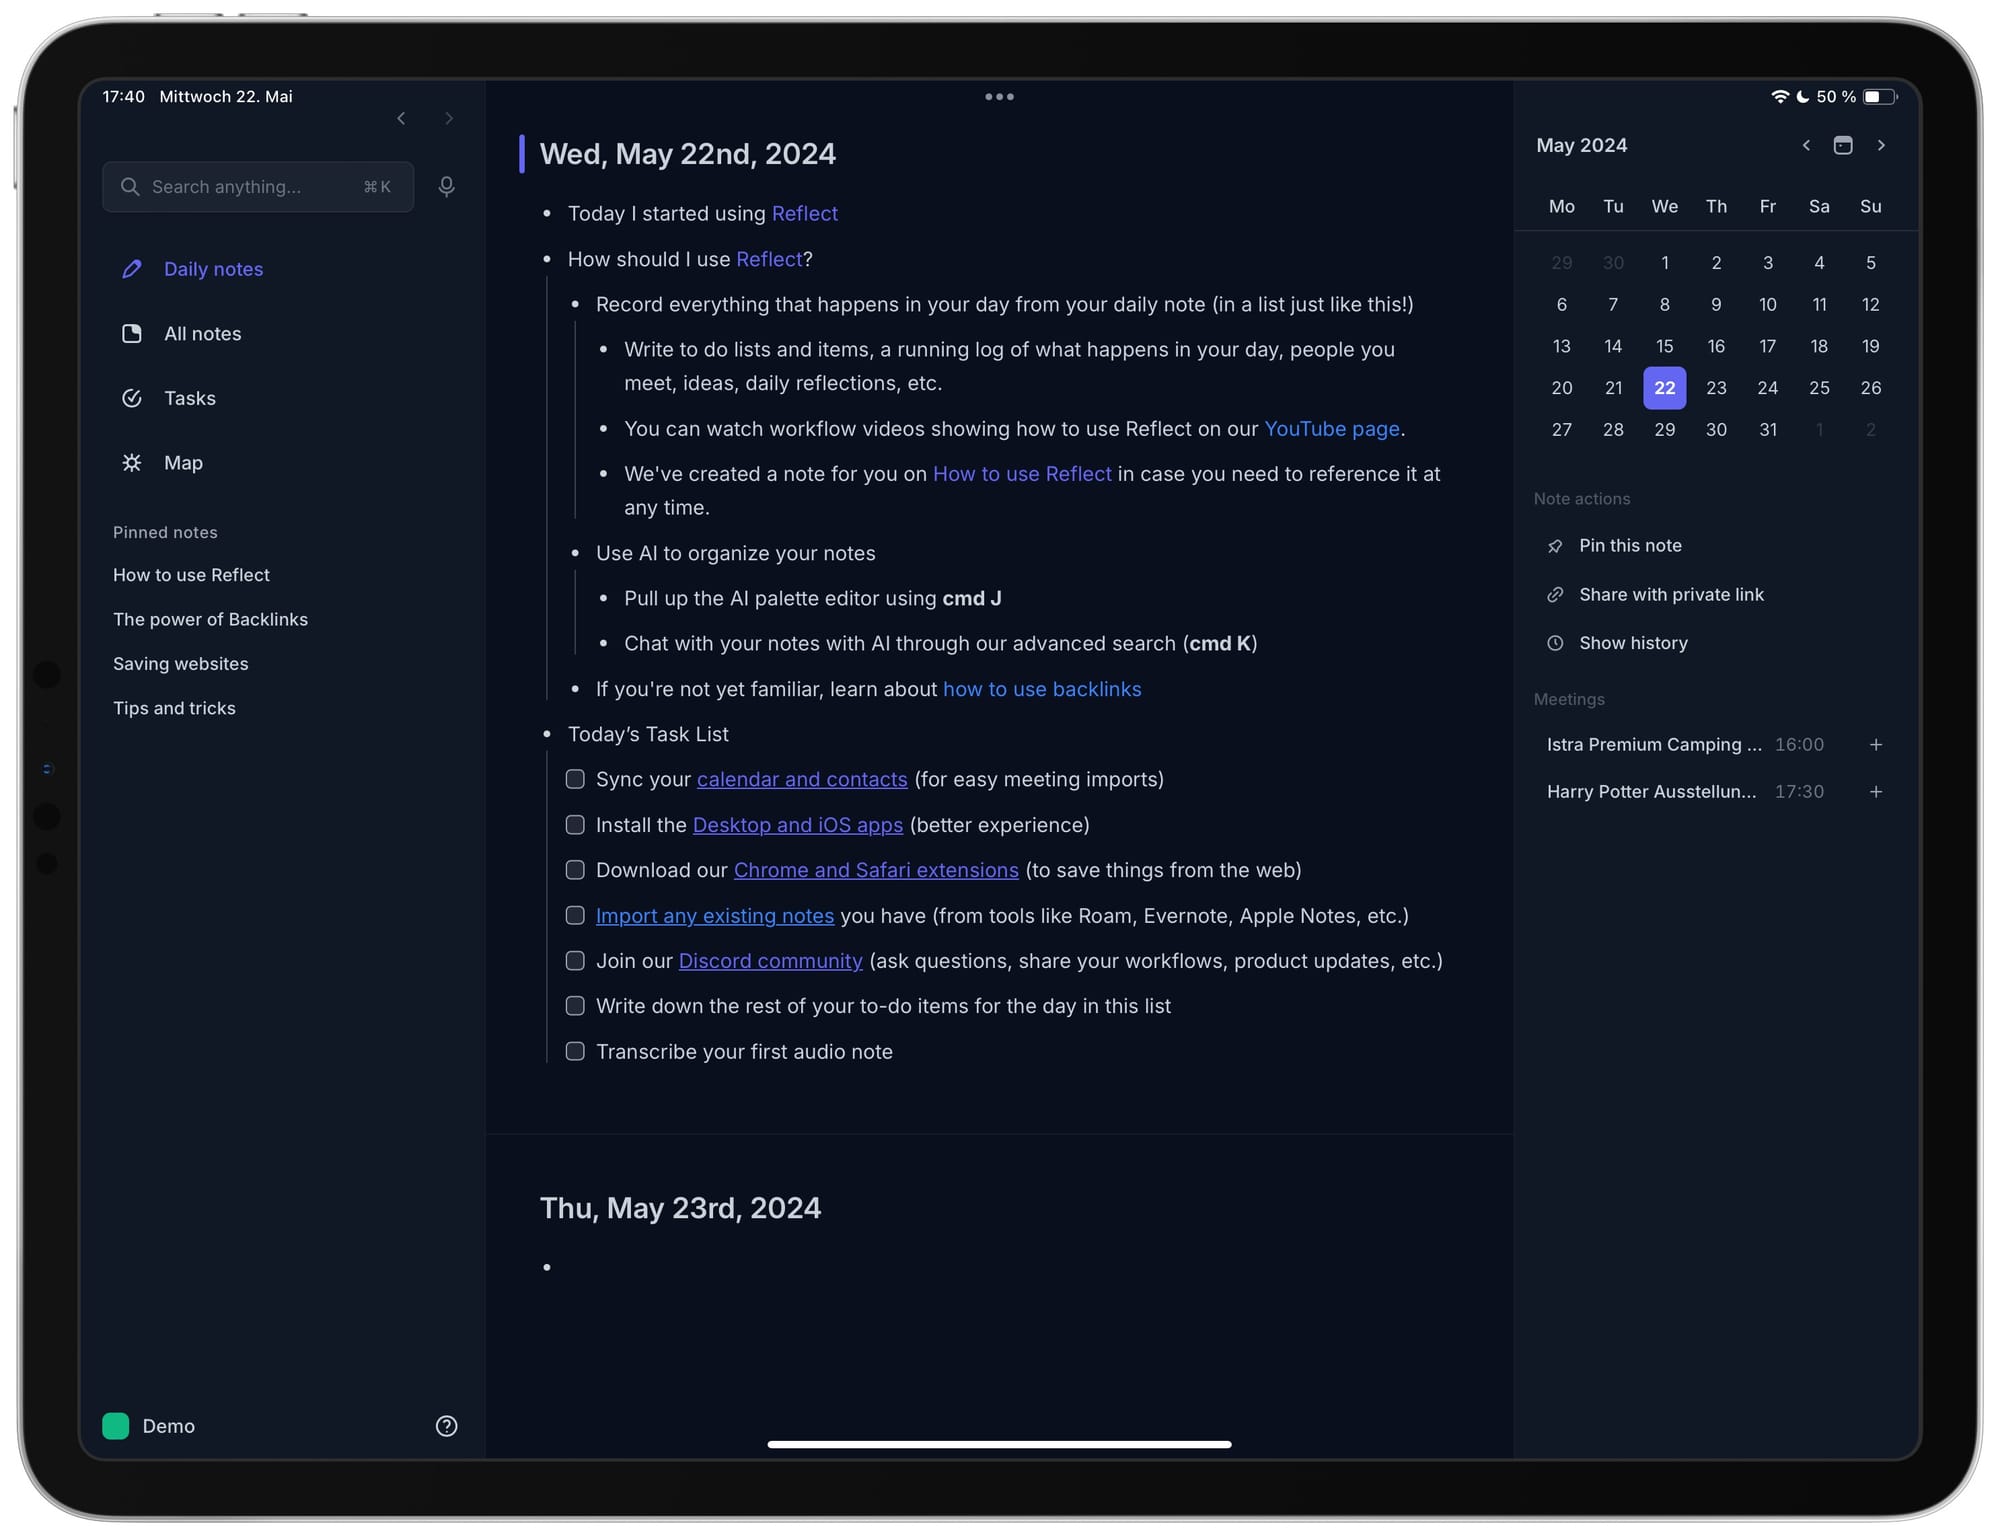Open the Chrome and Safari extensions link
The height and width of the screenshot is (1539, 2000).
pyautogui.click(x=876, y=870)
